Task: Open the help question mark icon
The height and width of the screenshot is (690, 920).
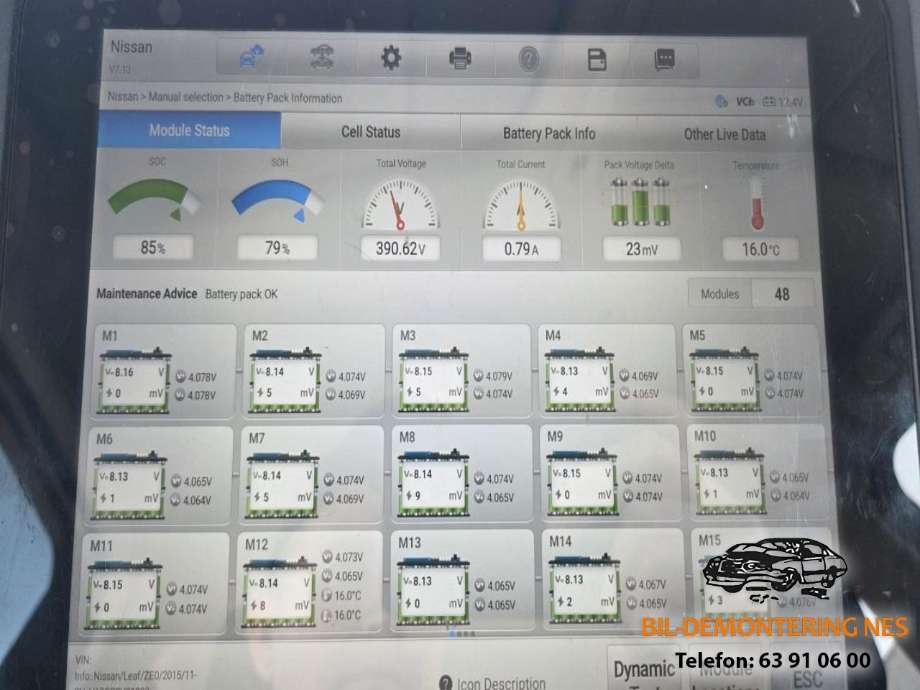Action: pos(529,59)
